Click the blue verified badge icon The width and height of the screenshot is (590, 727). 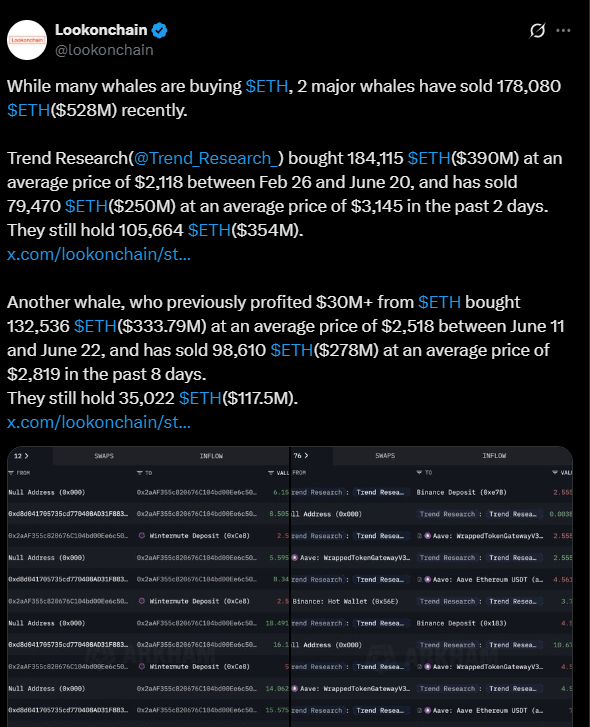pos(159,31)
